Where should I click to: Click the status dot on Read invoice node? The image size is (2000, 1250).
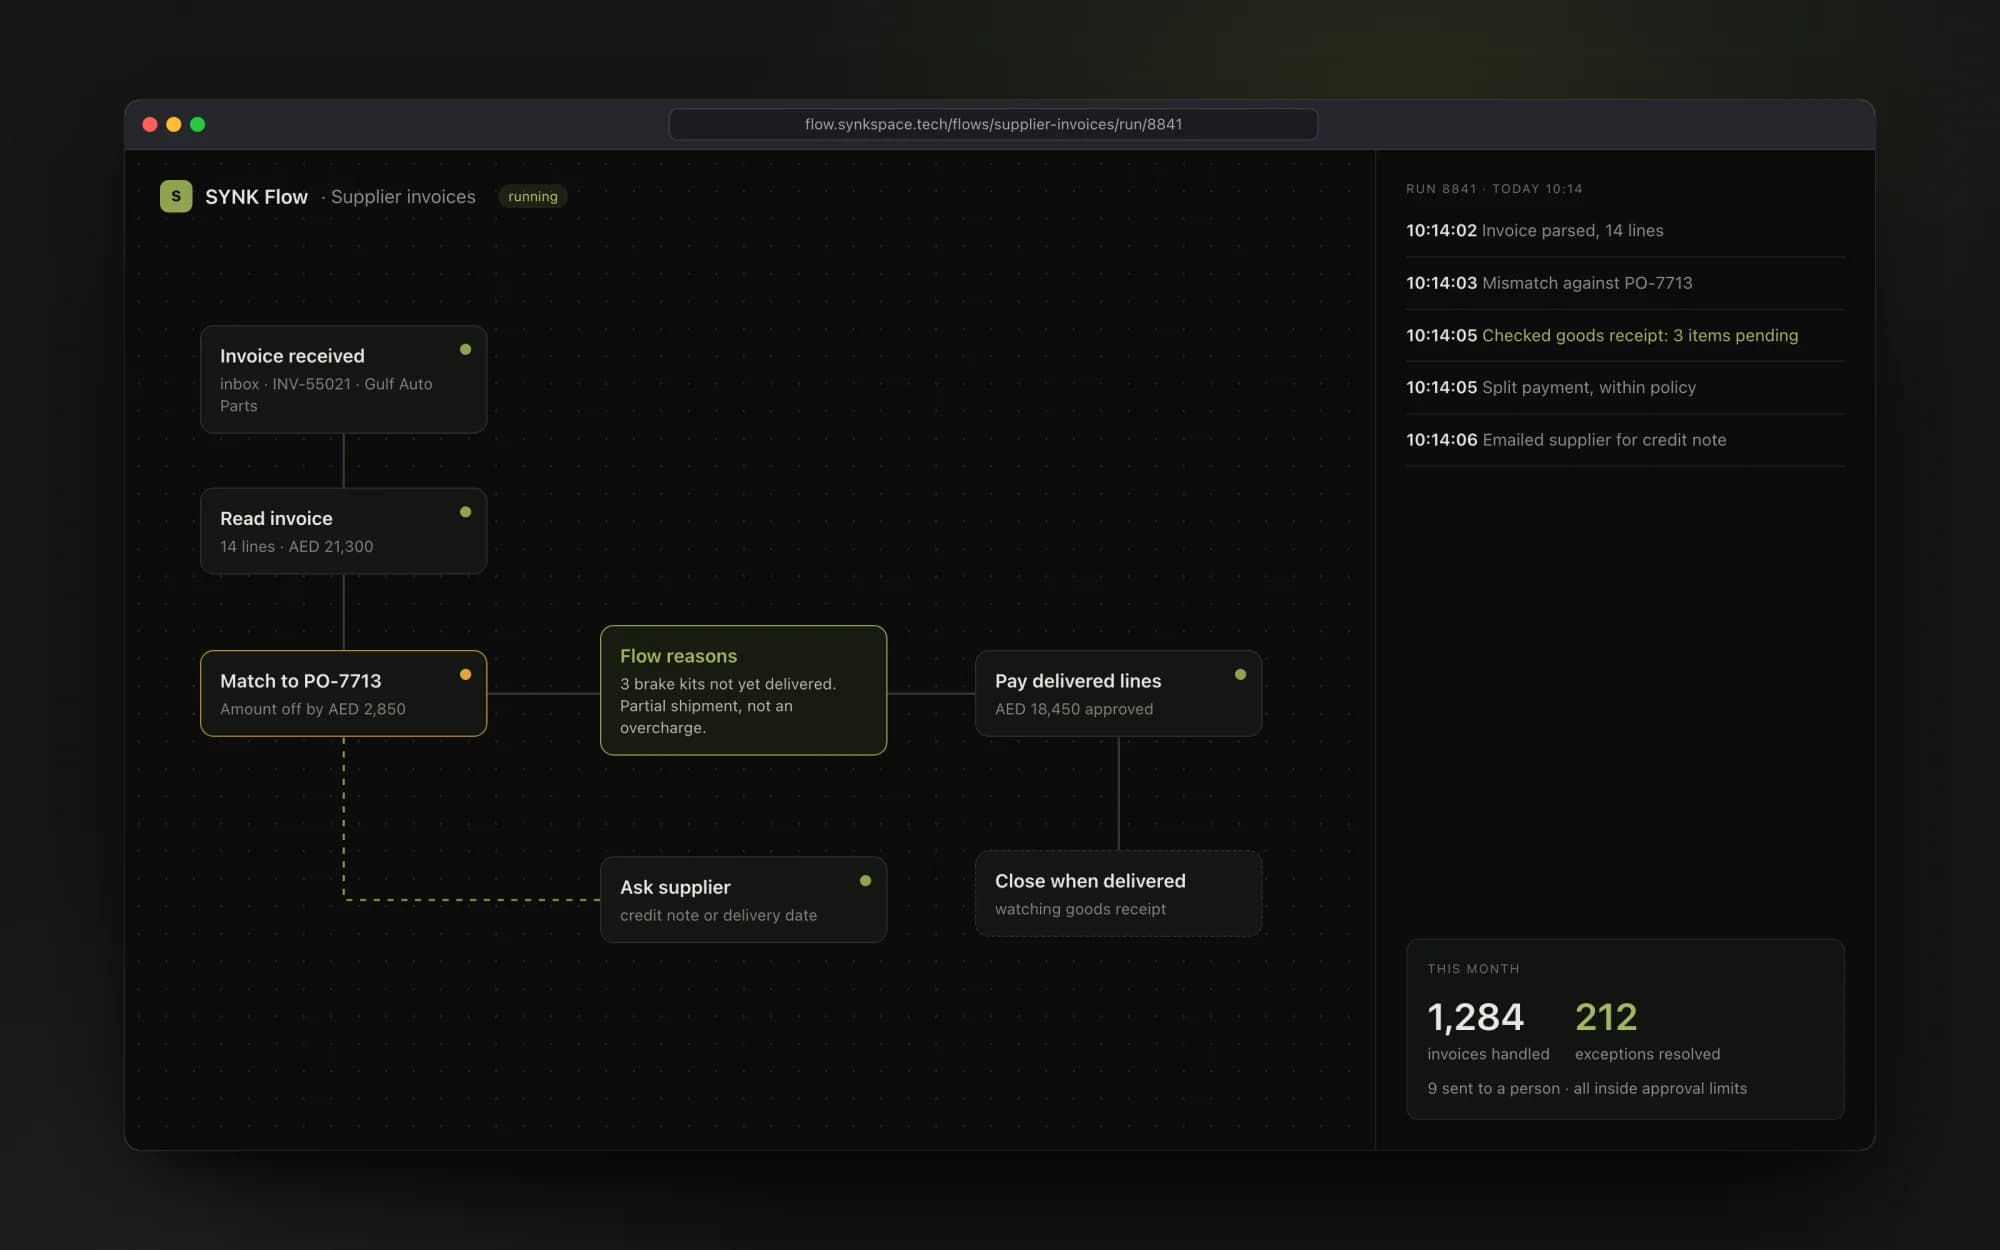click(465, 512)
